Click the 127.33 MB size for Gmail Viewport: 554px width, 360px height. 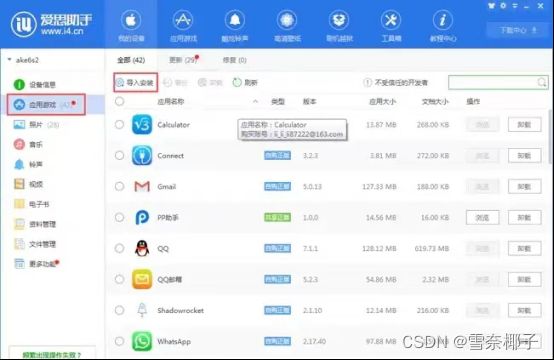[x=379, y=187]
